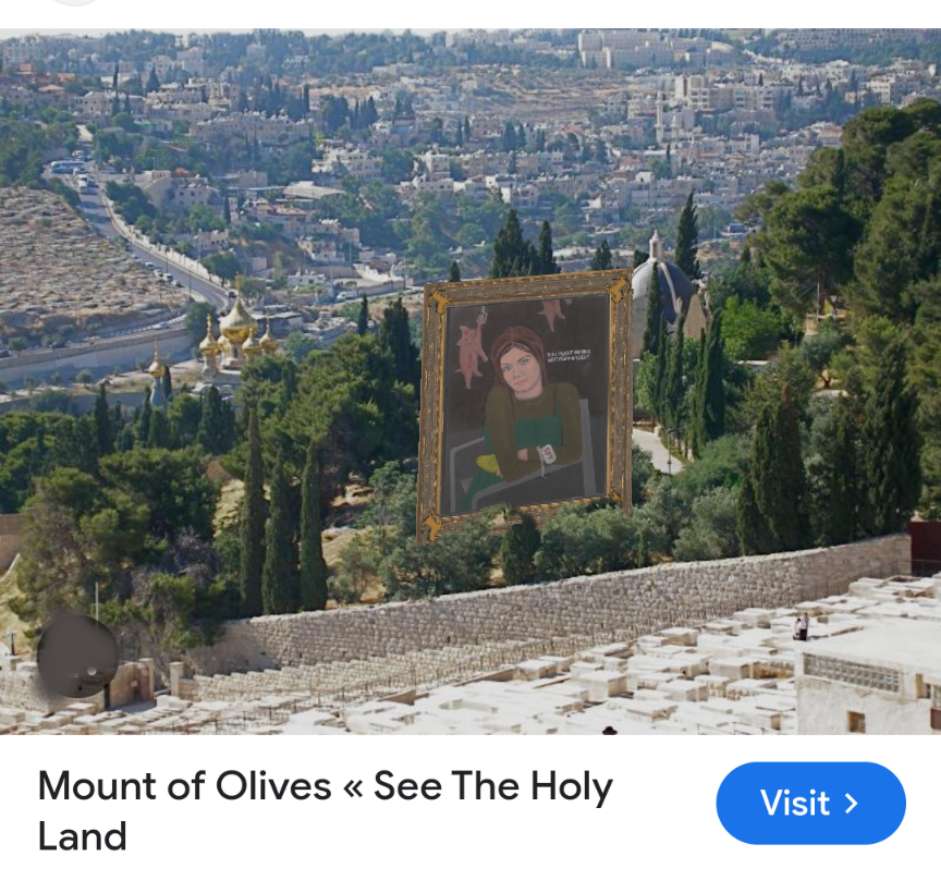Viewport: 941px width, 869px height.
Task: Click the small white text inside the painting
Action: pyautogui.click(x=569, y=354)
